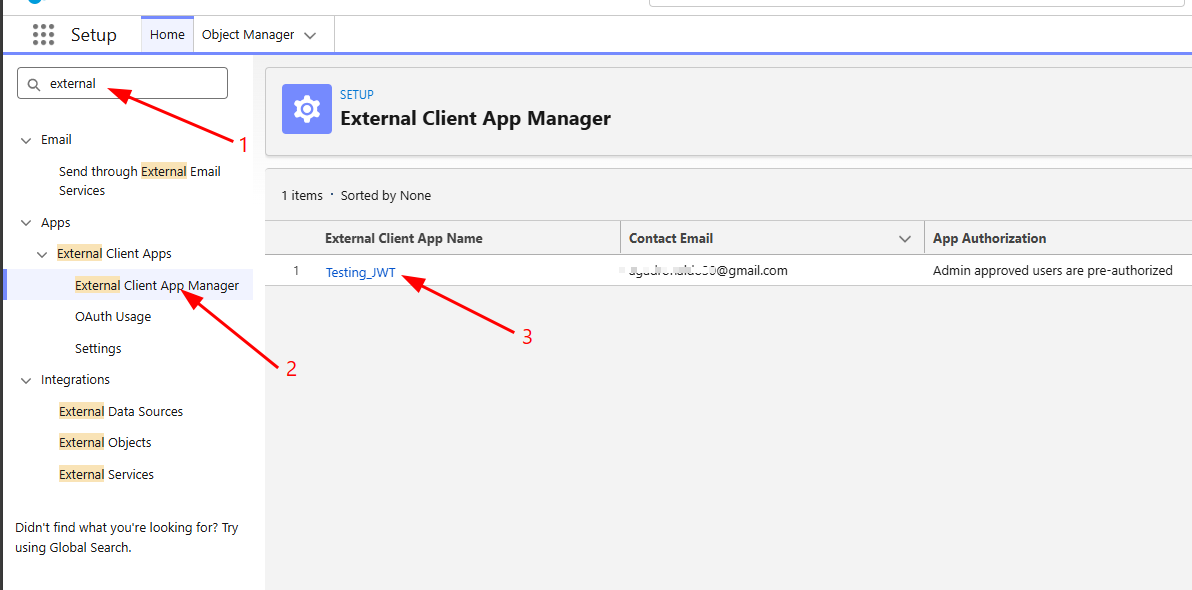Click the External Client App Manager gear icon
The width and height of the screenshot is (1192, 590).
(x=306, y=109)
